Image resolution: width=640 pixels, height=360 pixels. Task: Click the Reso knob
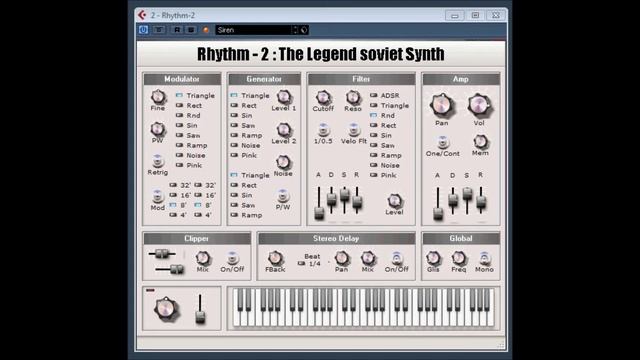tap(353, 98)
